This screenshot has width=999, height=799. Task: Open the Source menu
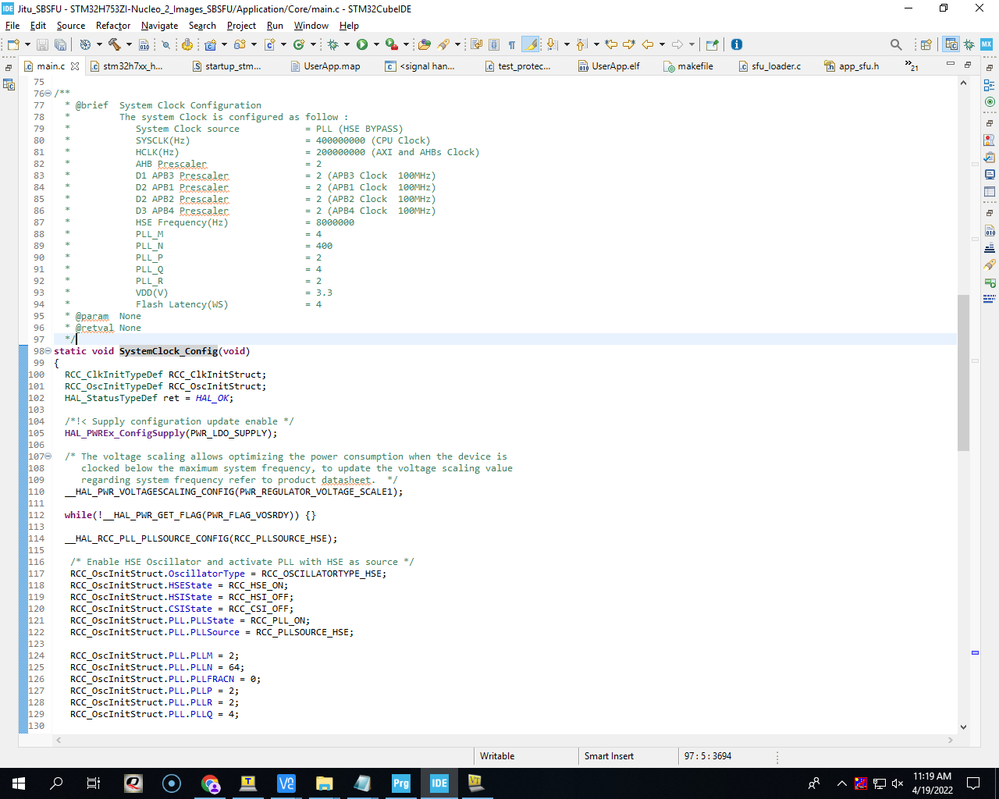point(71,25)
